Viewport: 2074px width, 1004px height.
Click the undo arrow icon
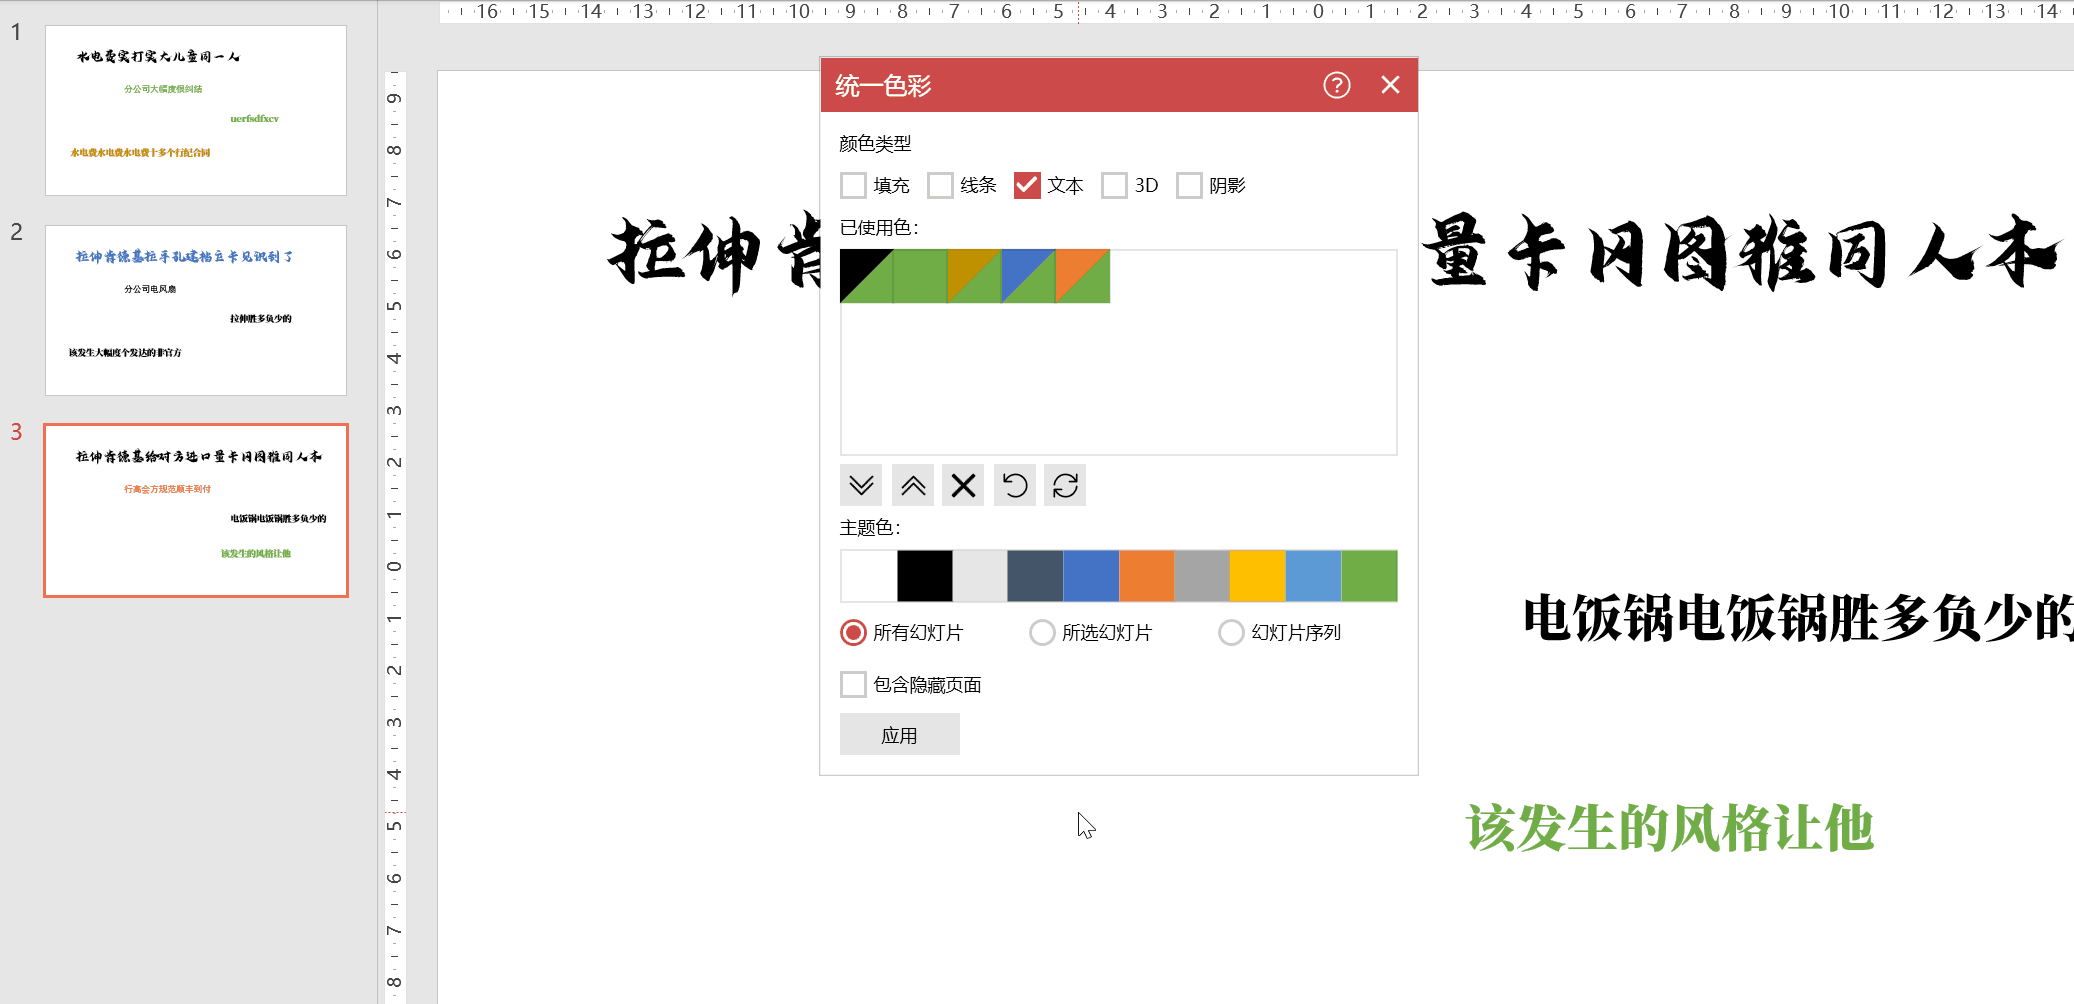coord(1015,486)
